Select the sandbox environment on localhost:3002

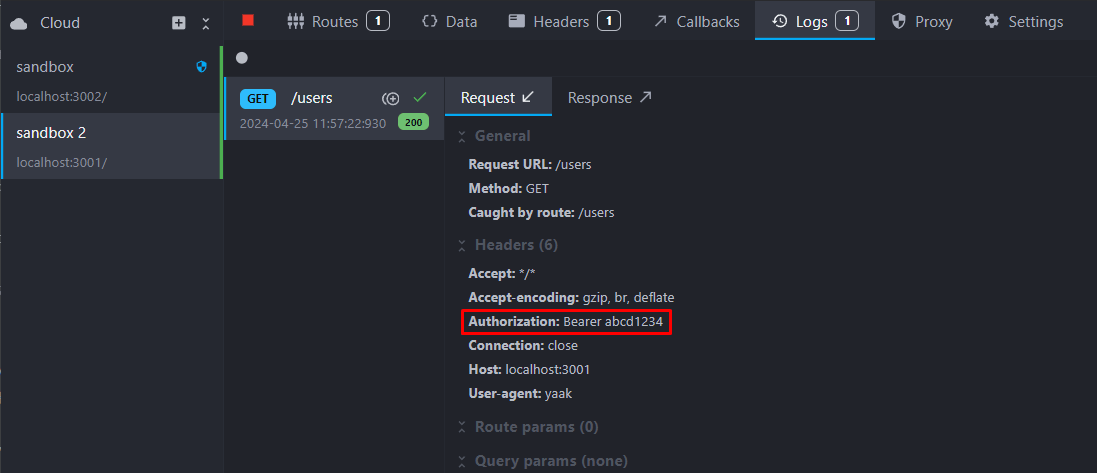click(x=100, y=80)
